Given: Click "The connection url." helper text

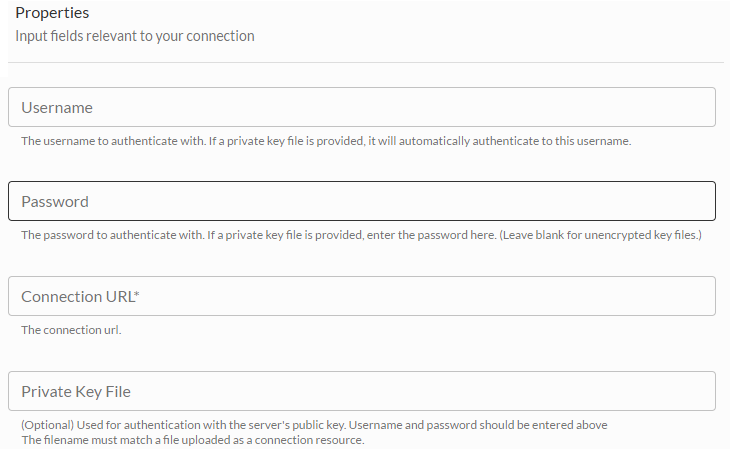Looking at the screenshot, I should click(x=71, y=330).
